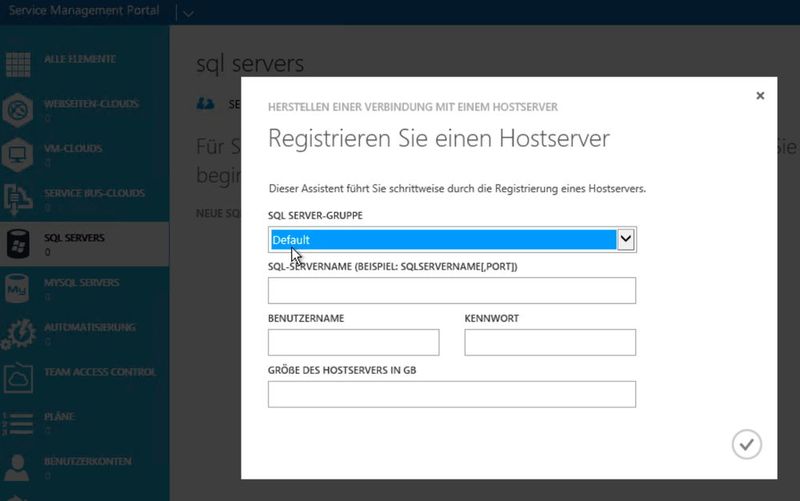
Task: Click the SQL Server-Gruppe label
Action: pyautogui.click(x=315, y=215)
